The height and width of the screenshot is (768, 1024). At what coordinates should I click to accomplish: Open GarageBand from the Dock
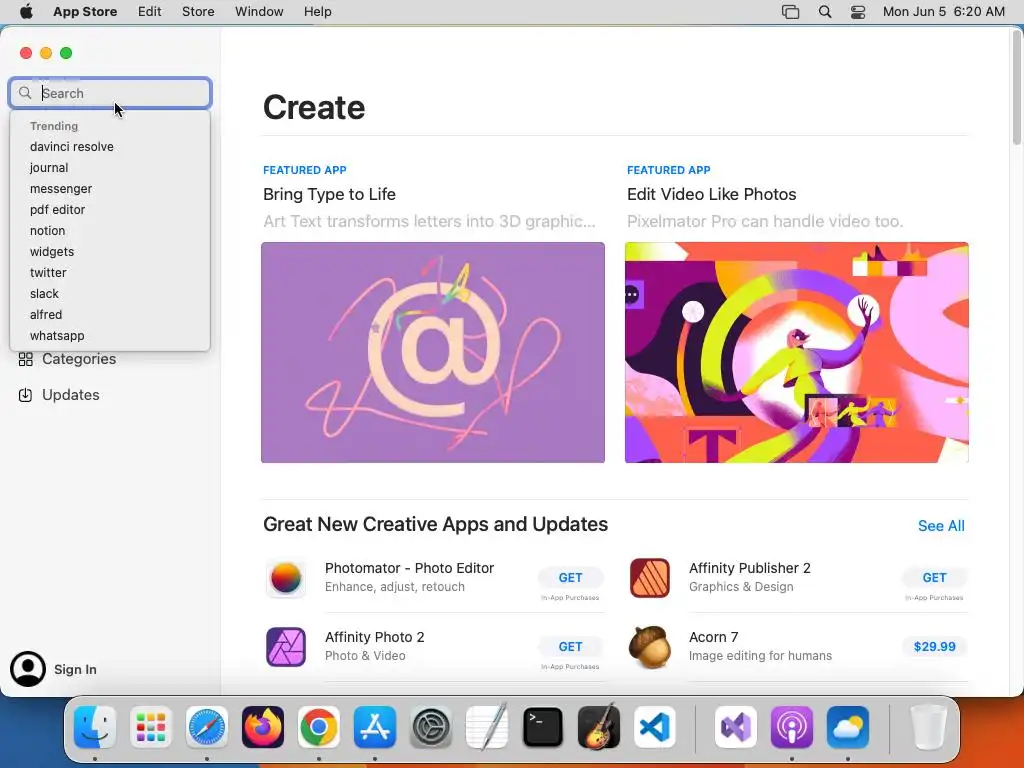click(x=599, y=726)
